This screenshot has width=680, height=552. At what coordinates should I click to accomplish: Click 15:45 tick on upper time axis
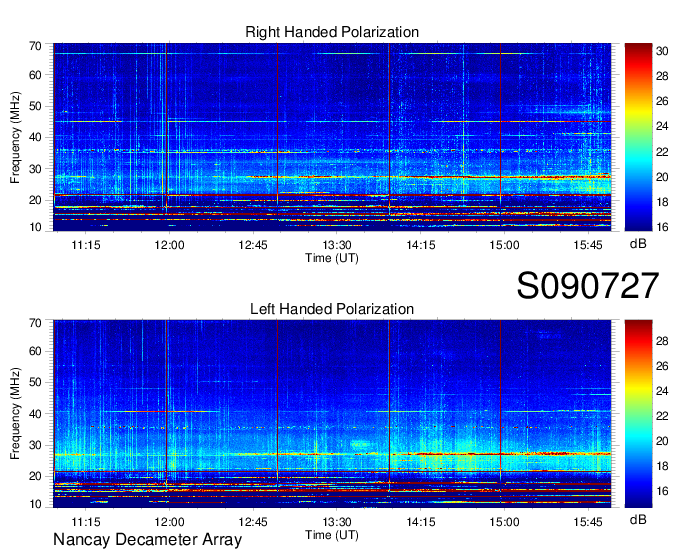pos(588,245)
